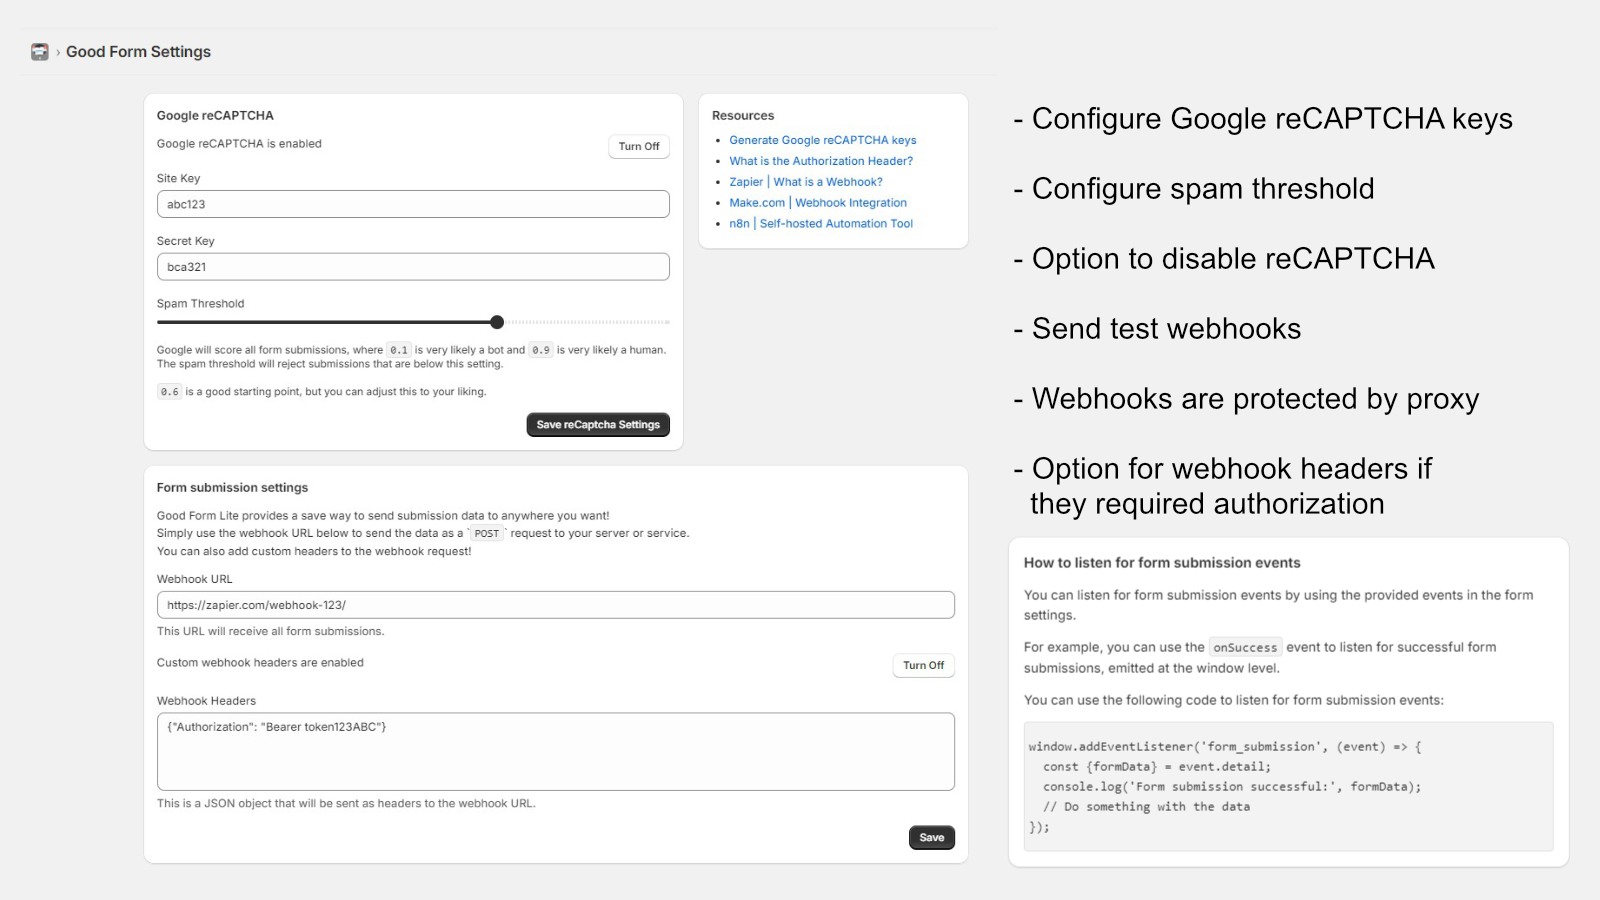Focus the Site Key input field
1600x900 pixels.
pos(412,204)
